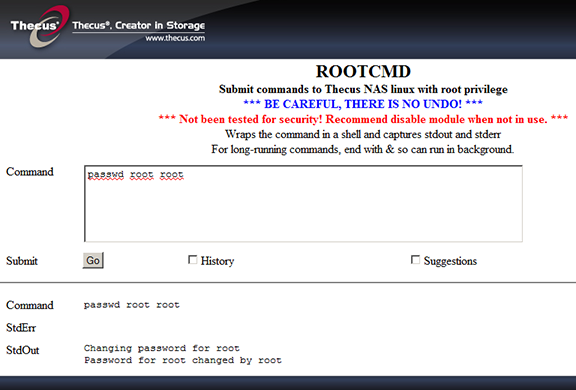Screen dimensions: 576x390
Task: Click 'Thecus, Creator in Storage' tagline
Action: coord(138,26)
